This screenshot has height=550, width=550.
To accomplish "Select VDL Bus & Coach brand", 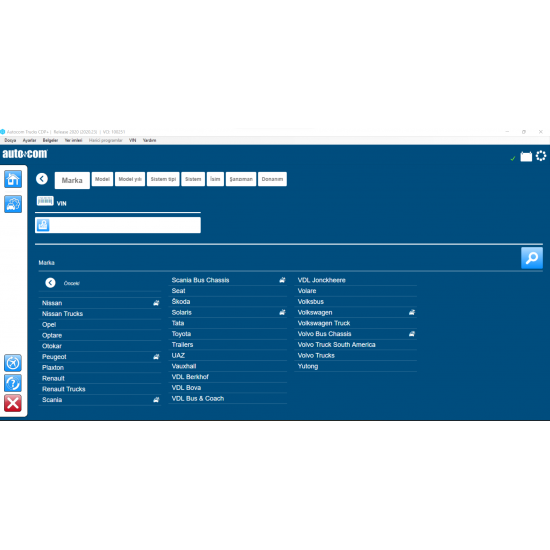I will click(228, 398).
